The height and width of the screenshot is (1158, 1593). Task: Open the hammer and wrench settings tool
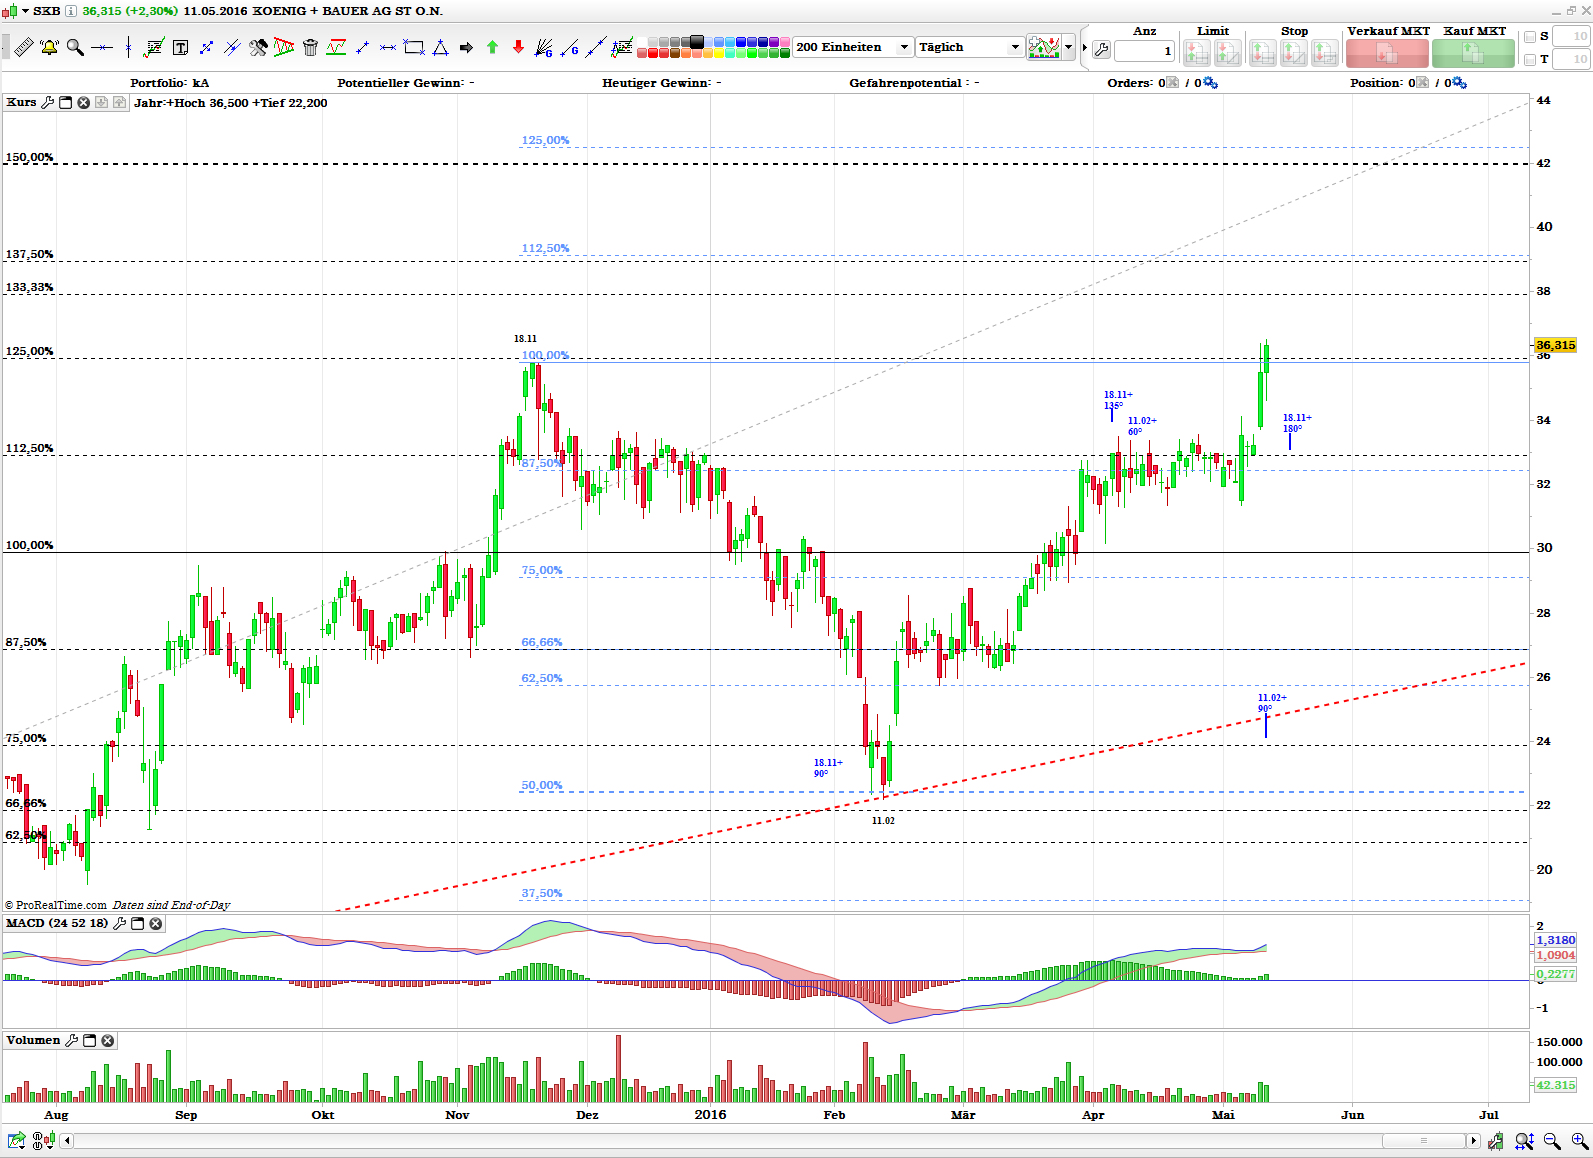tap(258, 47)
